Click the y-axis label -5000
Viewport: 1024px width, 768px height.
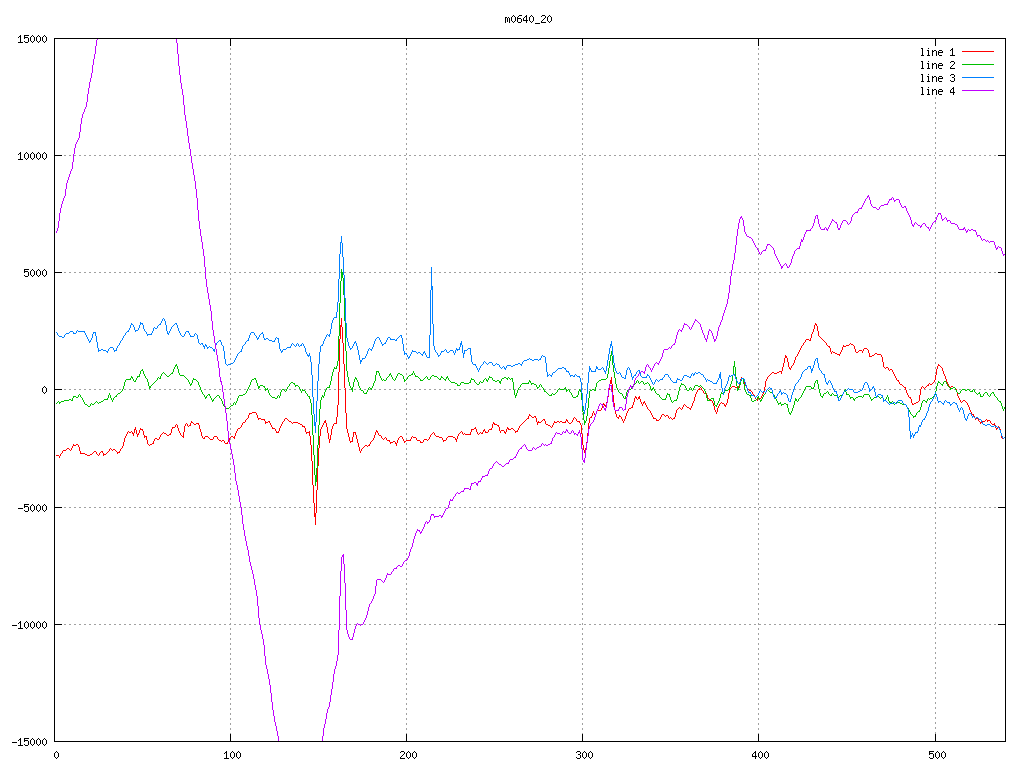click(x=33, y=508)
